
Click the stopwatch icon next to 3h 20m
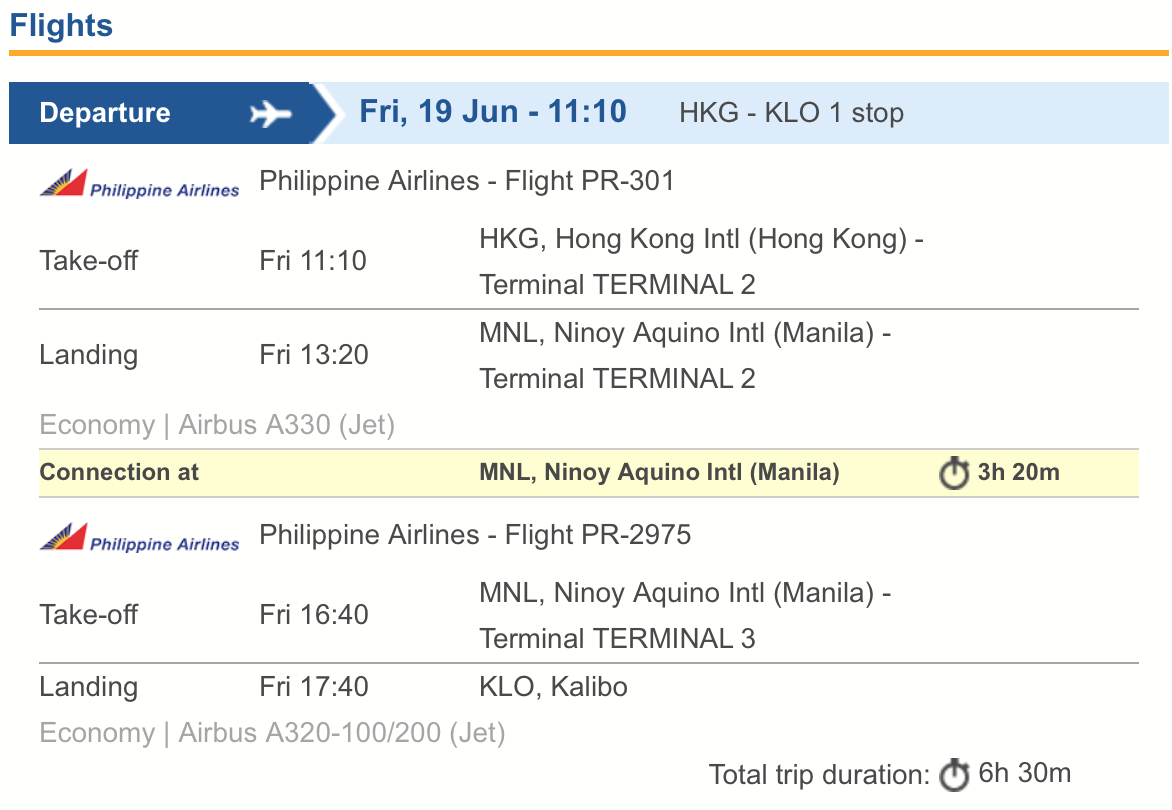click(x=954, y=473)
